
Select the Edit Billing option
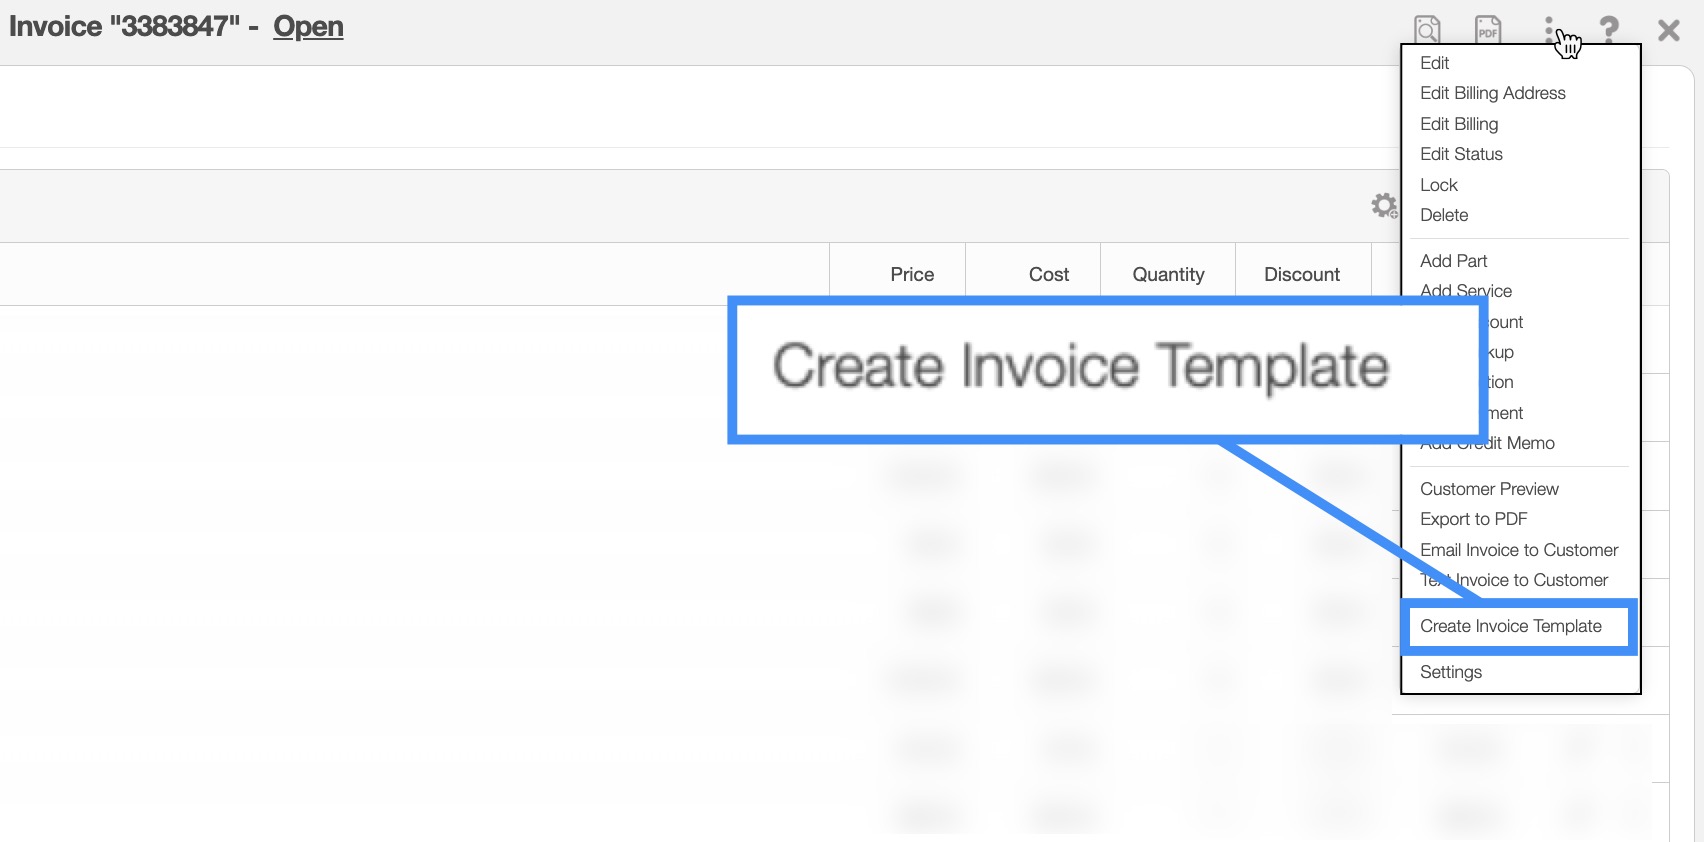(1459, 124)
